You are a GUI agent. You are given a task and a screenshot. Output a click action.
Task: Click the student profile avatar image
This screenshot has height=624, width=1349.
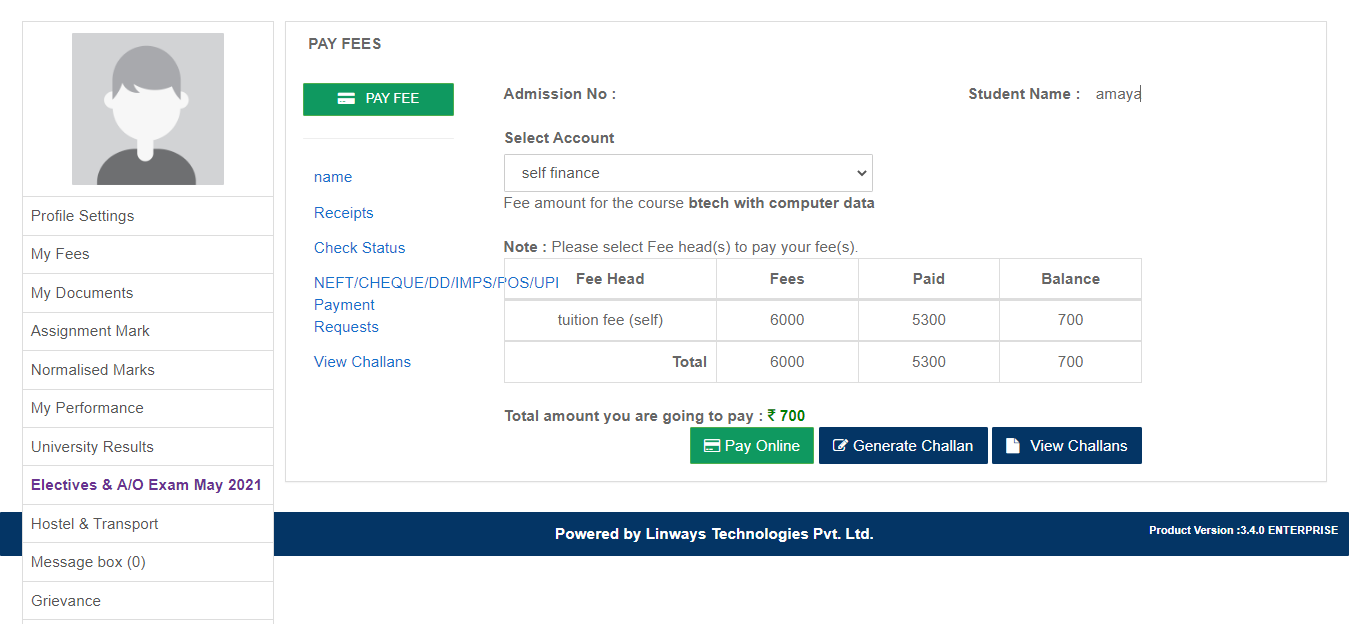tap(147, 108)
